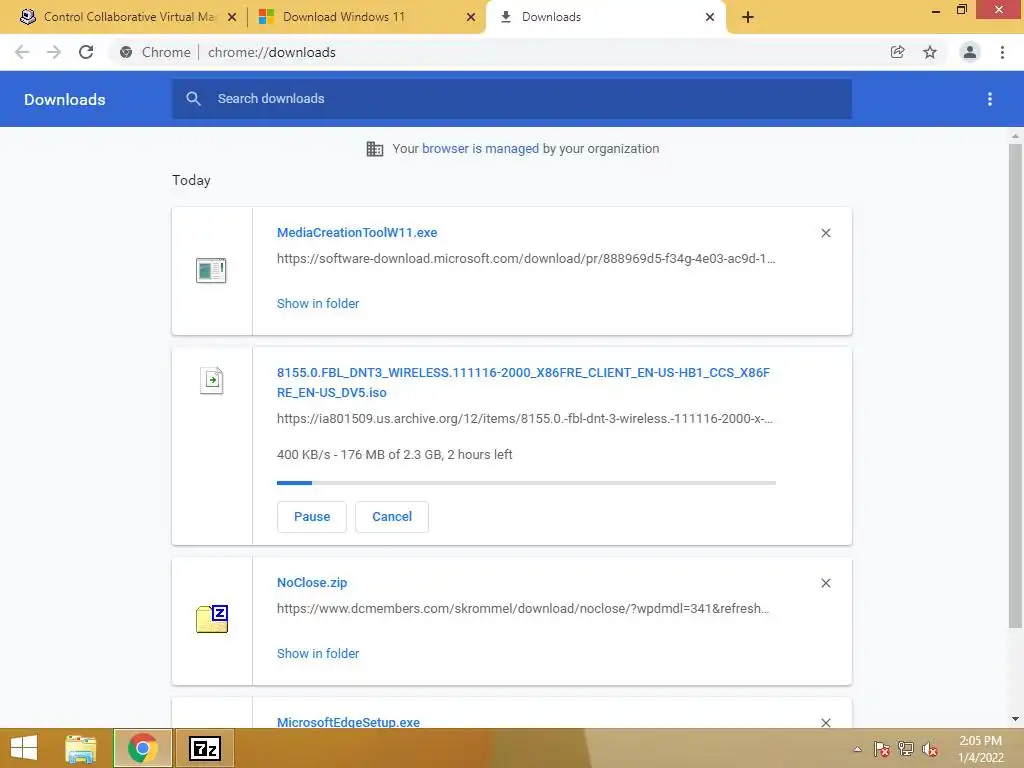Reload the downloads page
This screenshot has height=768, width=1024.
coord(86,52)
